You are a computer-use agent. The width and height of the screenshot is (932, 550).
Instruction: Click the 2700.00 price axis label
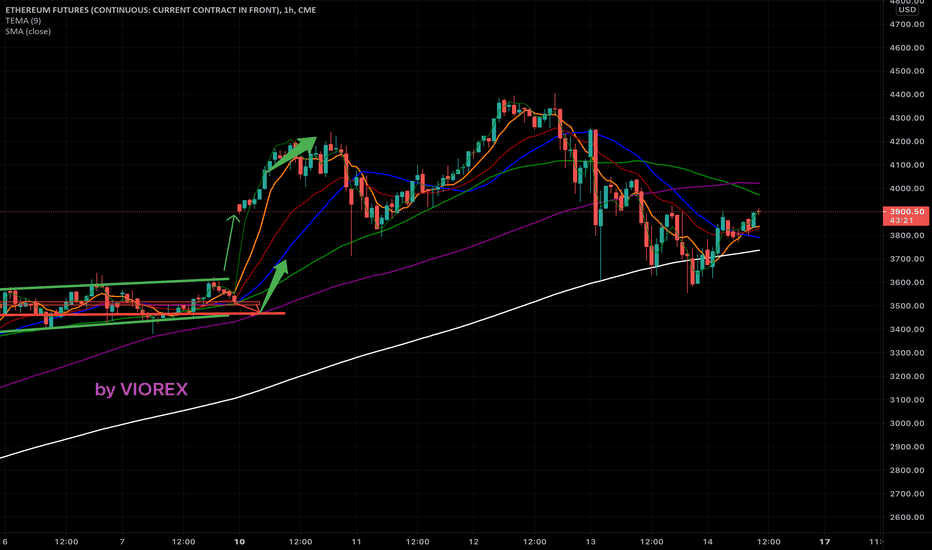[907, 494]
